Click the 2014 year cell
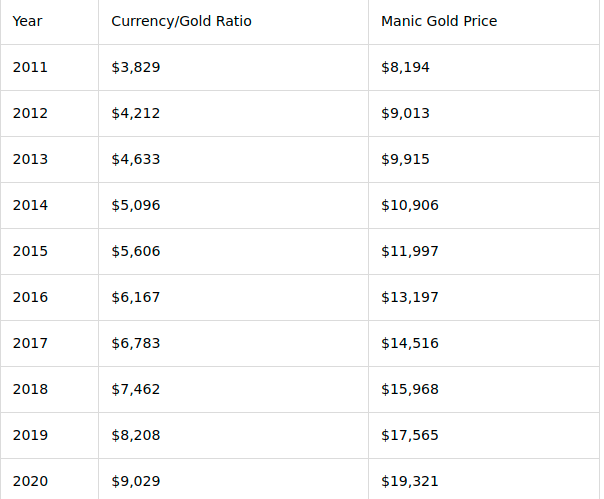This screenshot has height=499, width=604. coord(49,205)
